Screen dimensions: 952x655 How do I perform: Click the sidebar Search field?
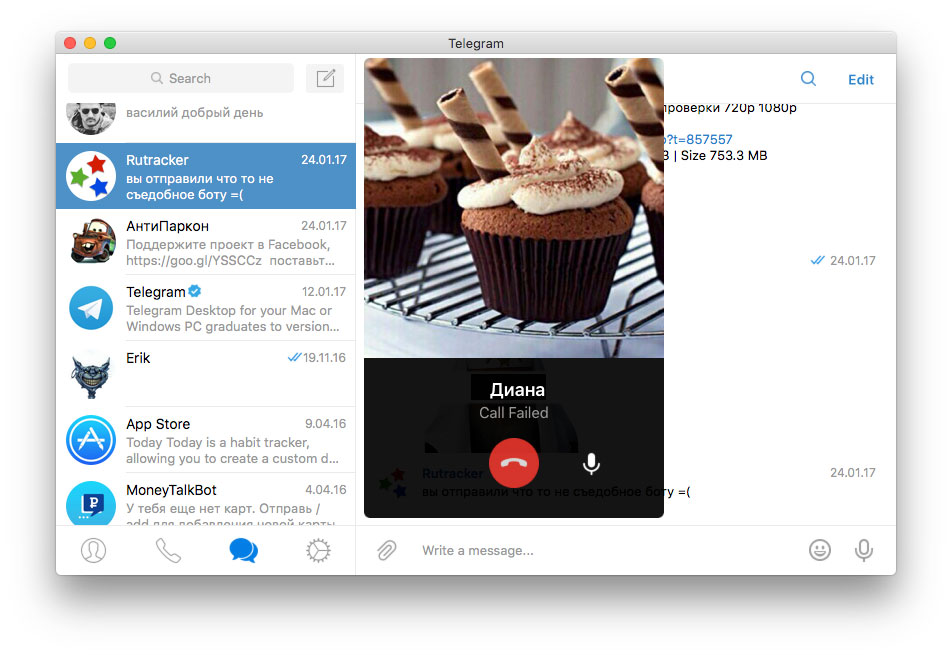[x=181, y=78]
